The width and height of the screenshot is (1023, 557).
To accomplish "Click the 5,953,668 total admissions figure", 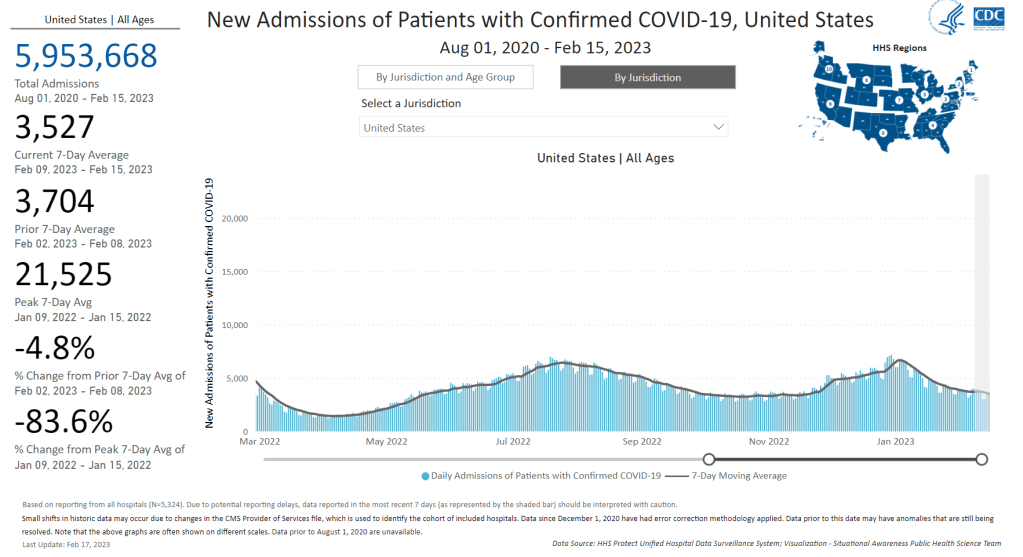I will coord(86,56).
